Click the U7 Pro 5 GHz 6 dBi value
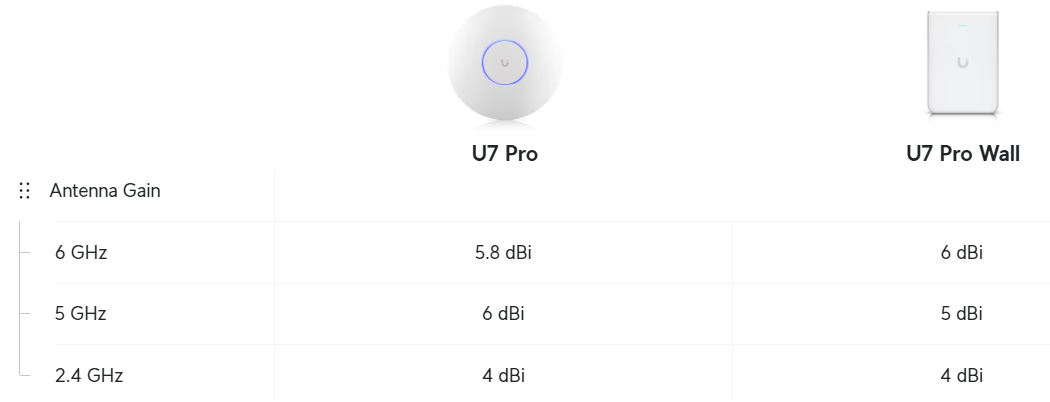 (x=504, y=314)
